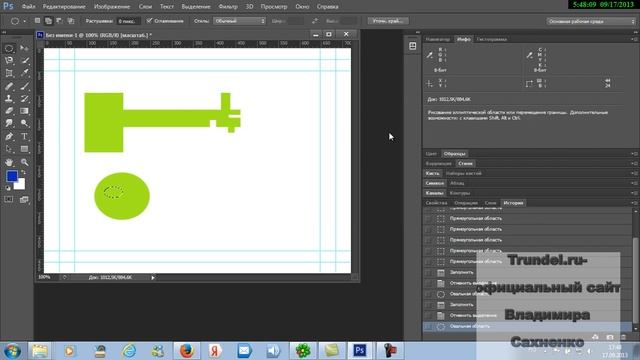The height and width of the screenshot is (360, 640).
Task: Choose Subtract from selection mode
Action: pyautogui.click(x=59, y=21)
